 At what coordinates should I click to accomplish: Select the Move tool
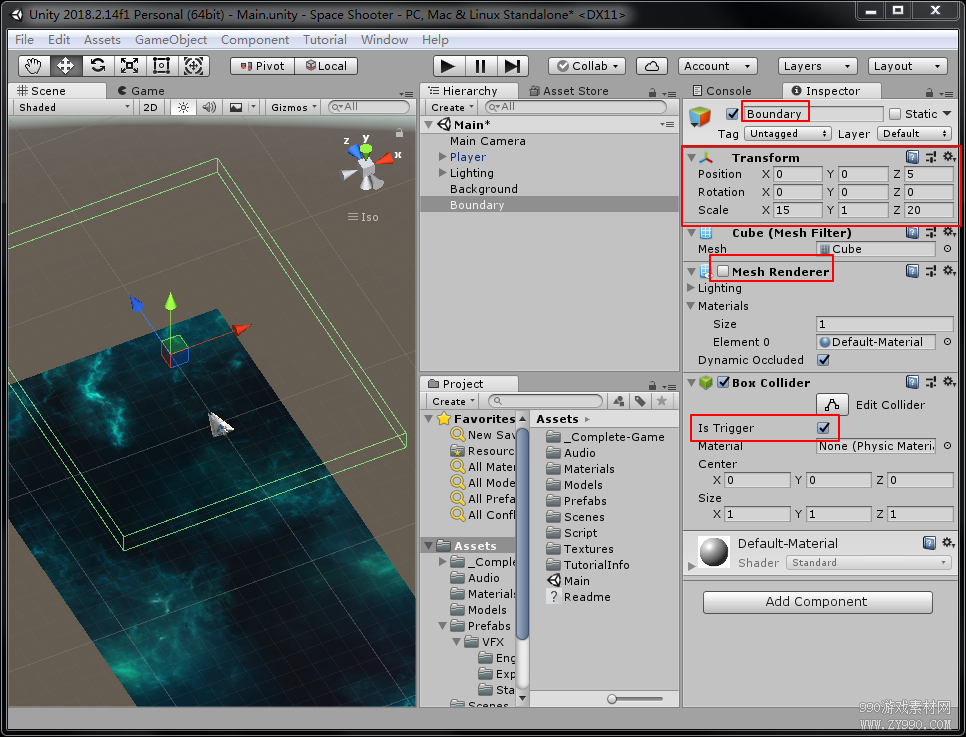[65, 66]
